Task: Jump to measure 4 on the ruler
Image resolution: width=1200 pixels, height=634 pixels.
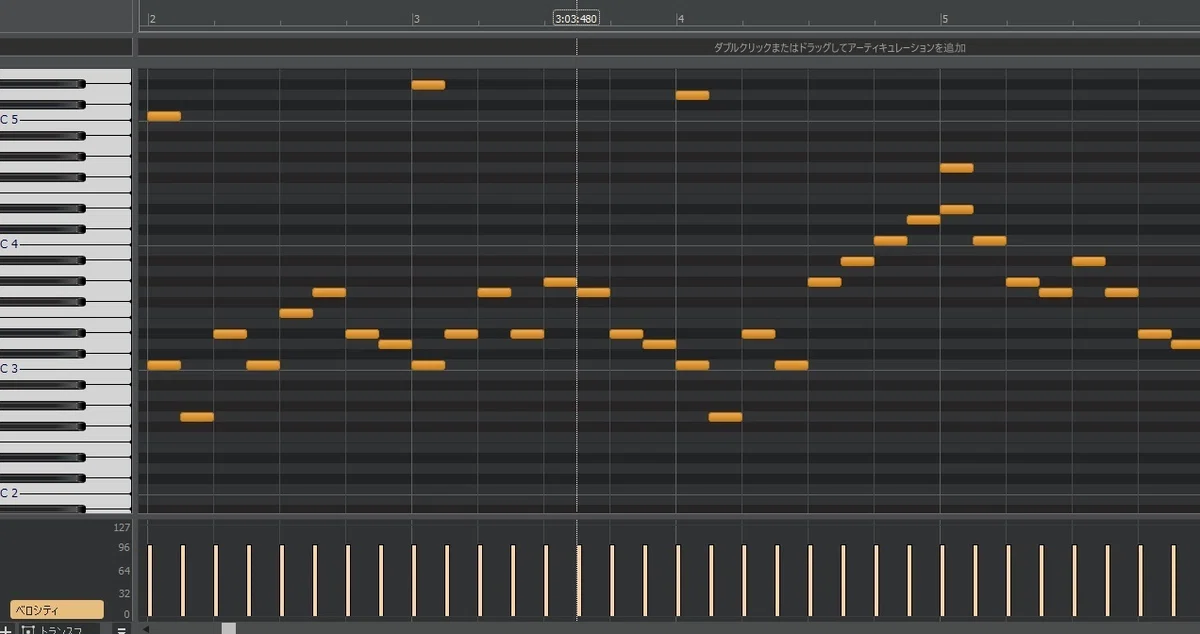Action: pos(680,19)
